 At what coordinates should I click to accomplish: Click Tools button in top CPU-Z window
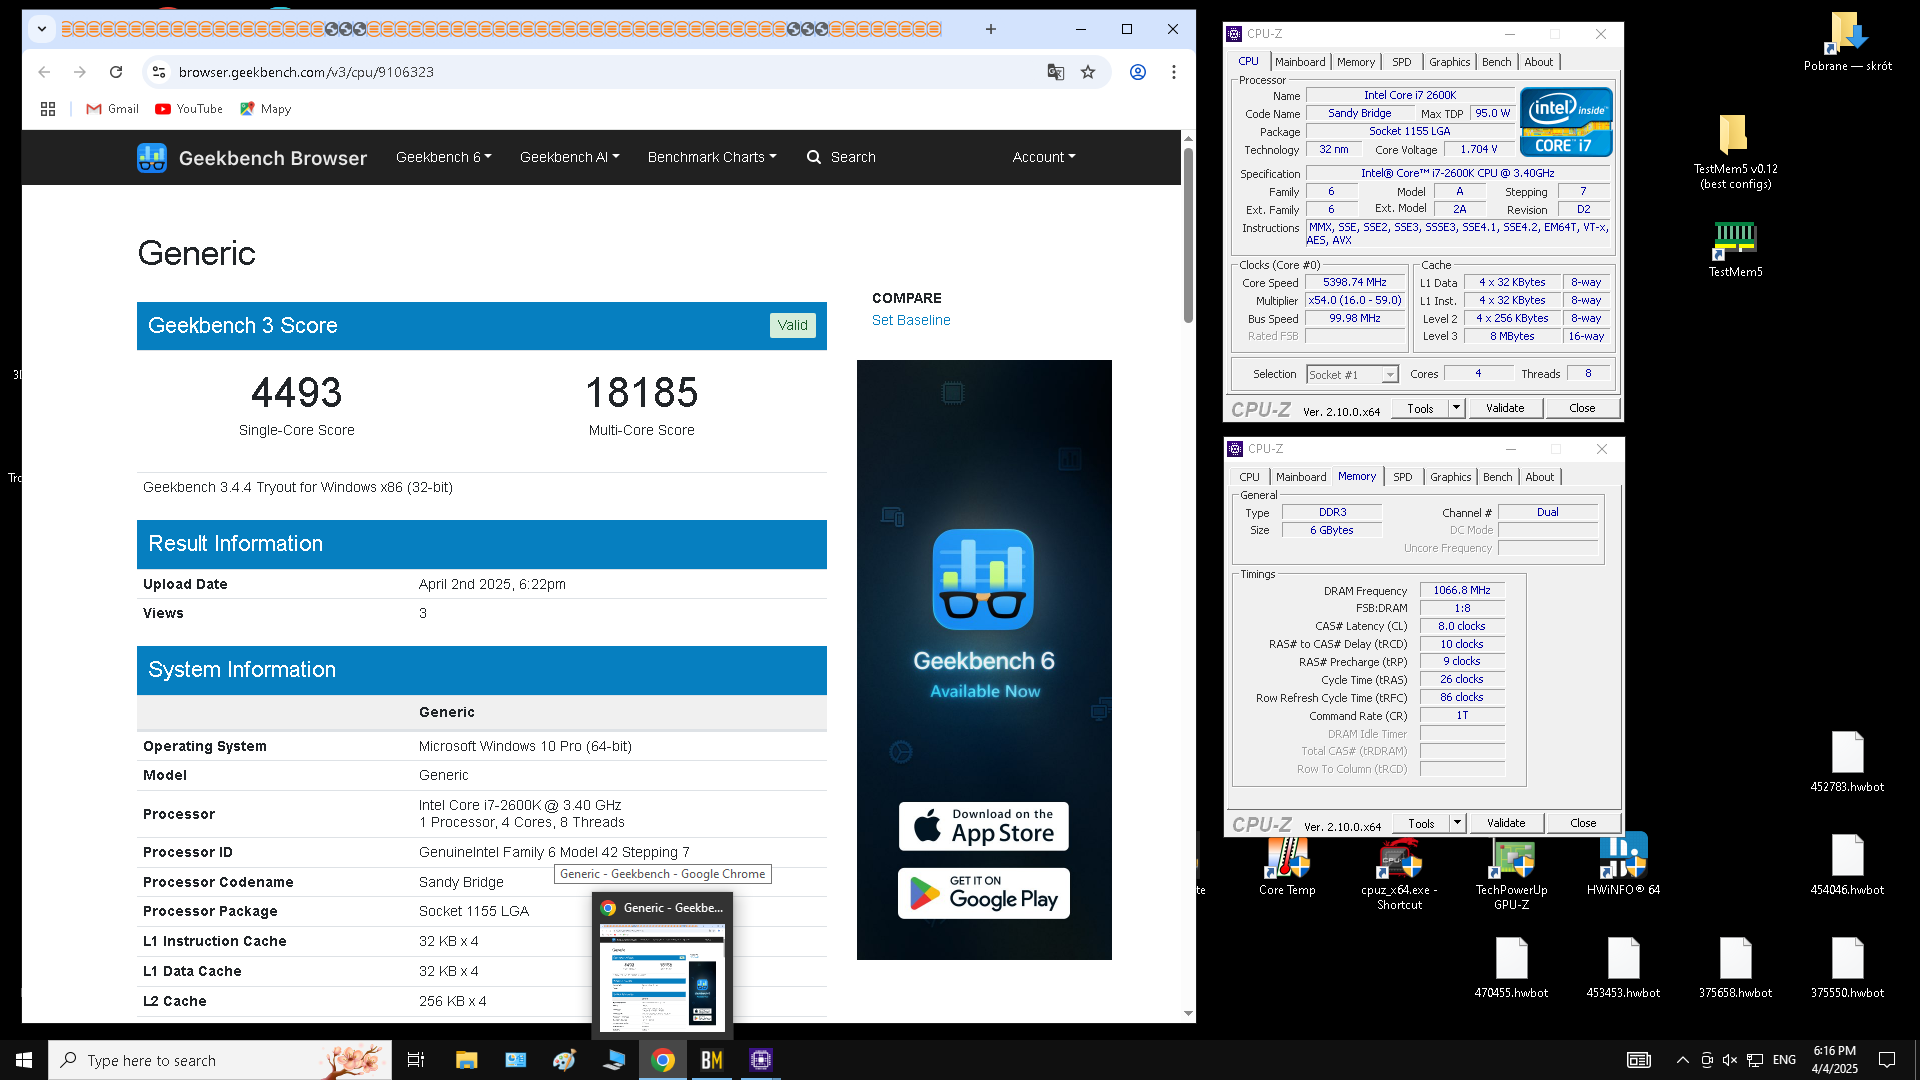pos(1420,409)
